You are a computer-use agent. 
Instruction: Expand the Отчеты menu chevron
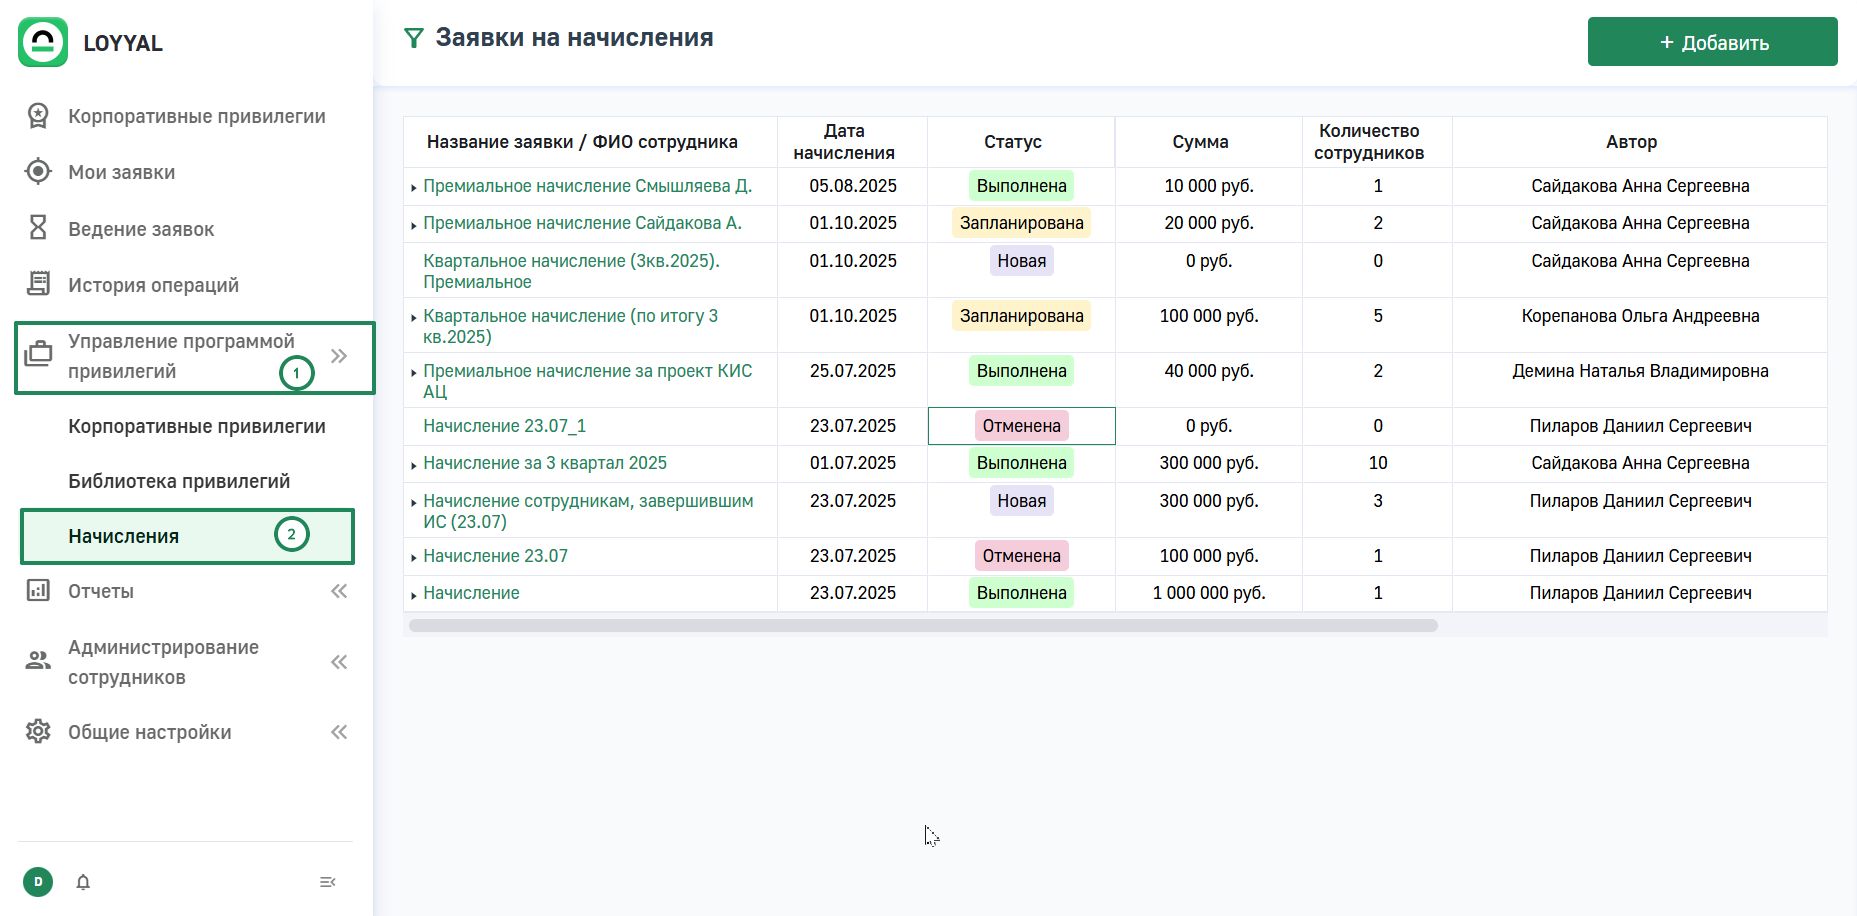click(339, 591)
